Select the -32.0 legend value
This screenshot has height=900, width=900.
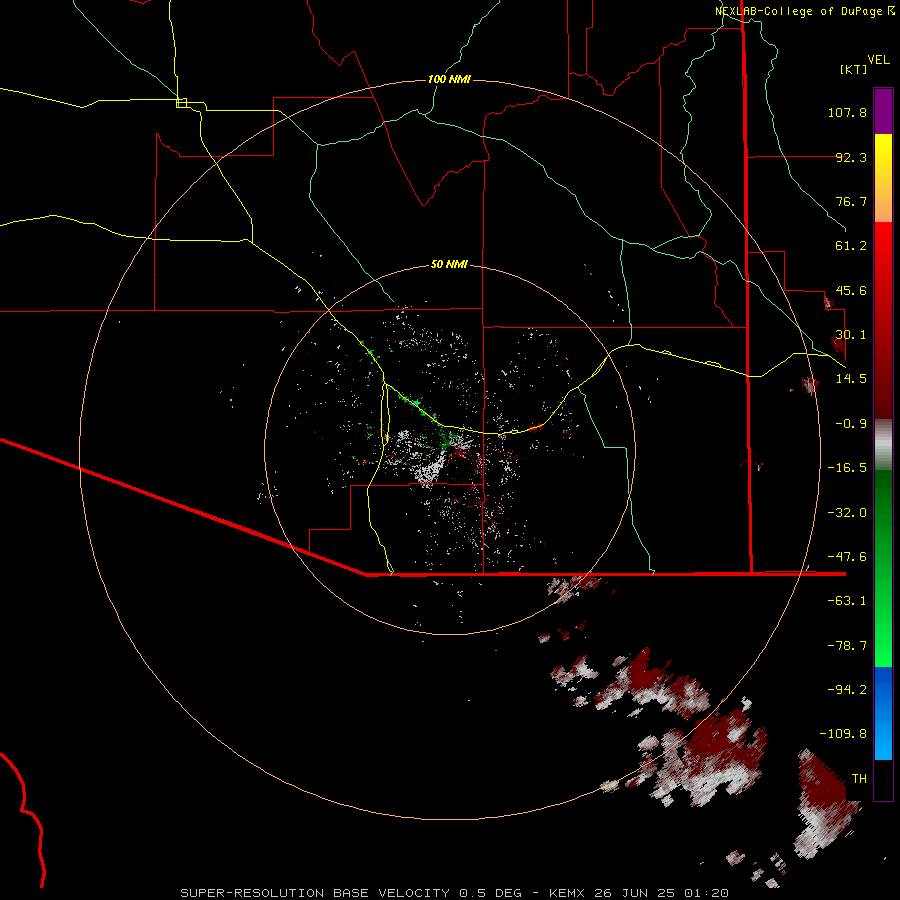point(847,513)
